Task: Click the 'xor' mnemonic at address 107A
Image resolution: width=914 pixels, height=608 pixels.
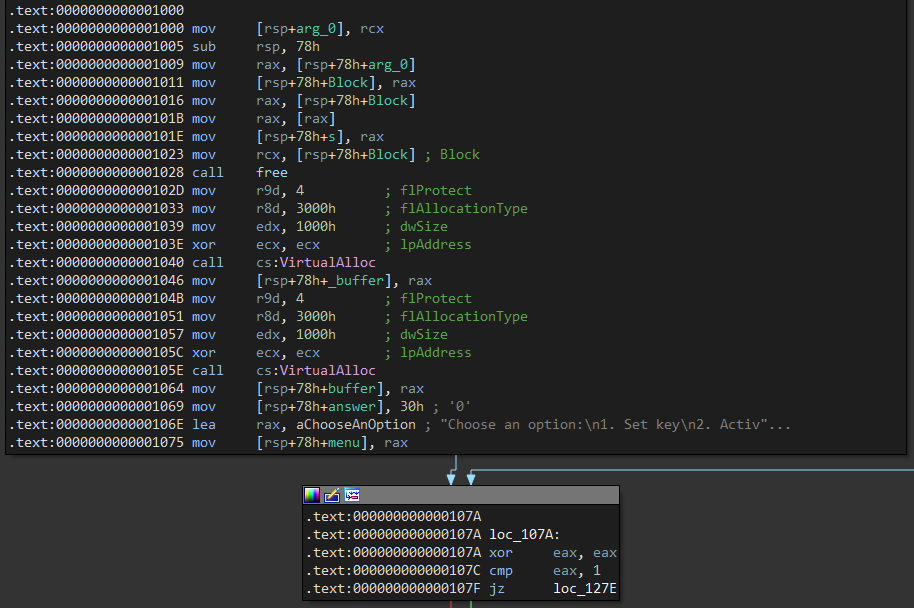Action: coord(501,552)
